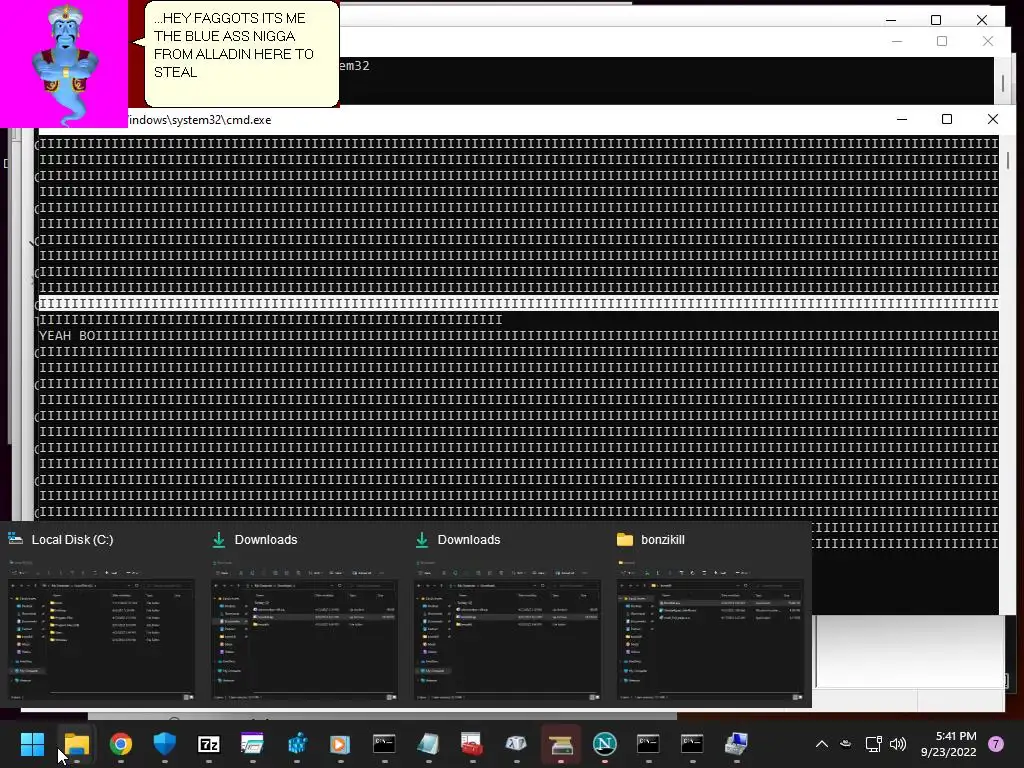Screen dimensions: 1024x768
Task: Close the topmost background window
Action: click(x=982, y=20)
